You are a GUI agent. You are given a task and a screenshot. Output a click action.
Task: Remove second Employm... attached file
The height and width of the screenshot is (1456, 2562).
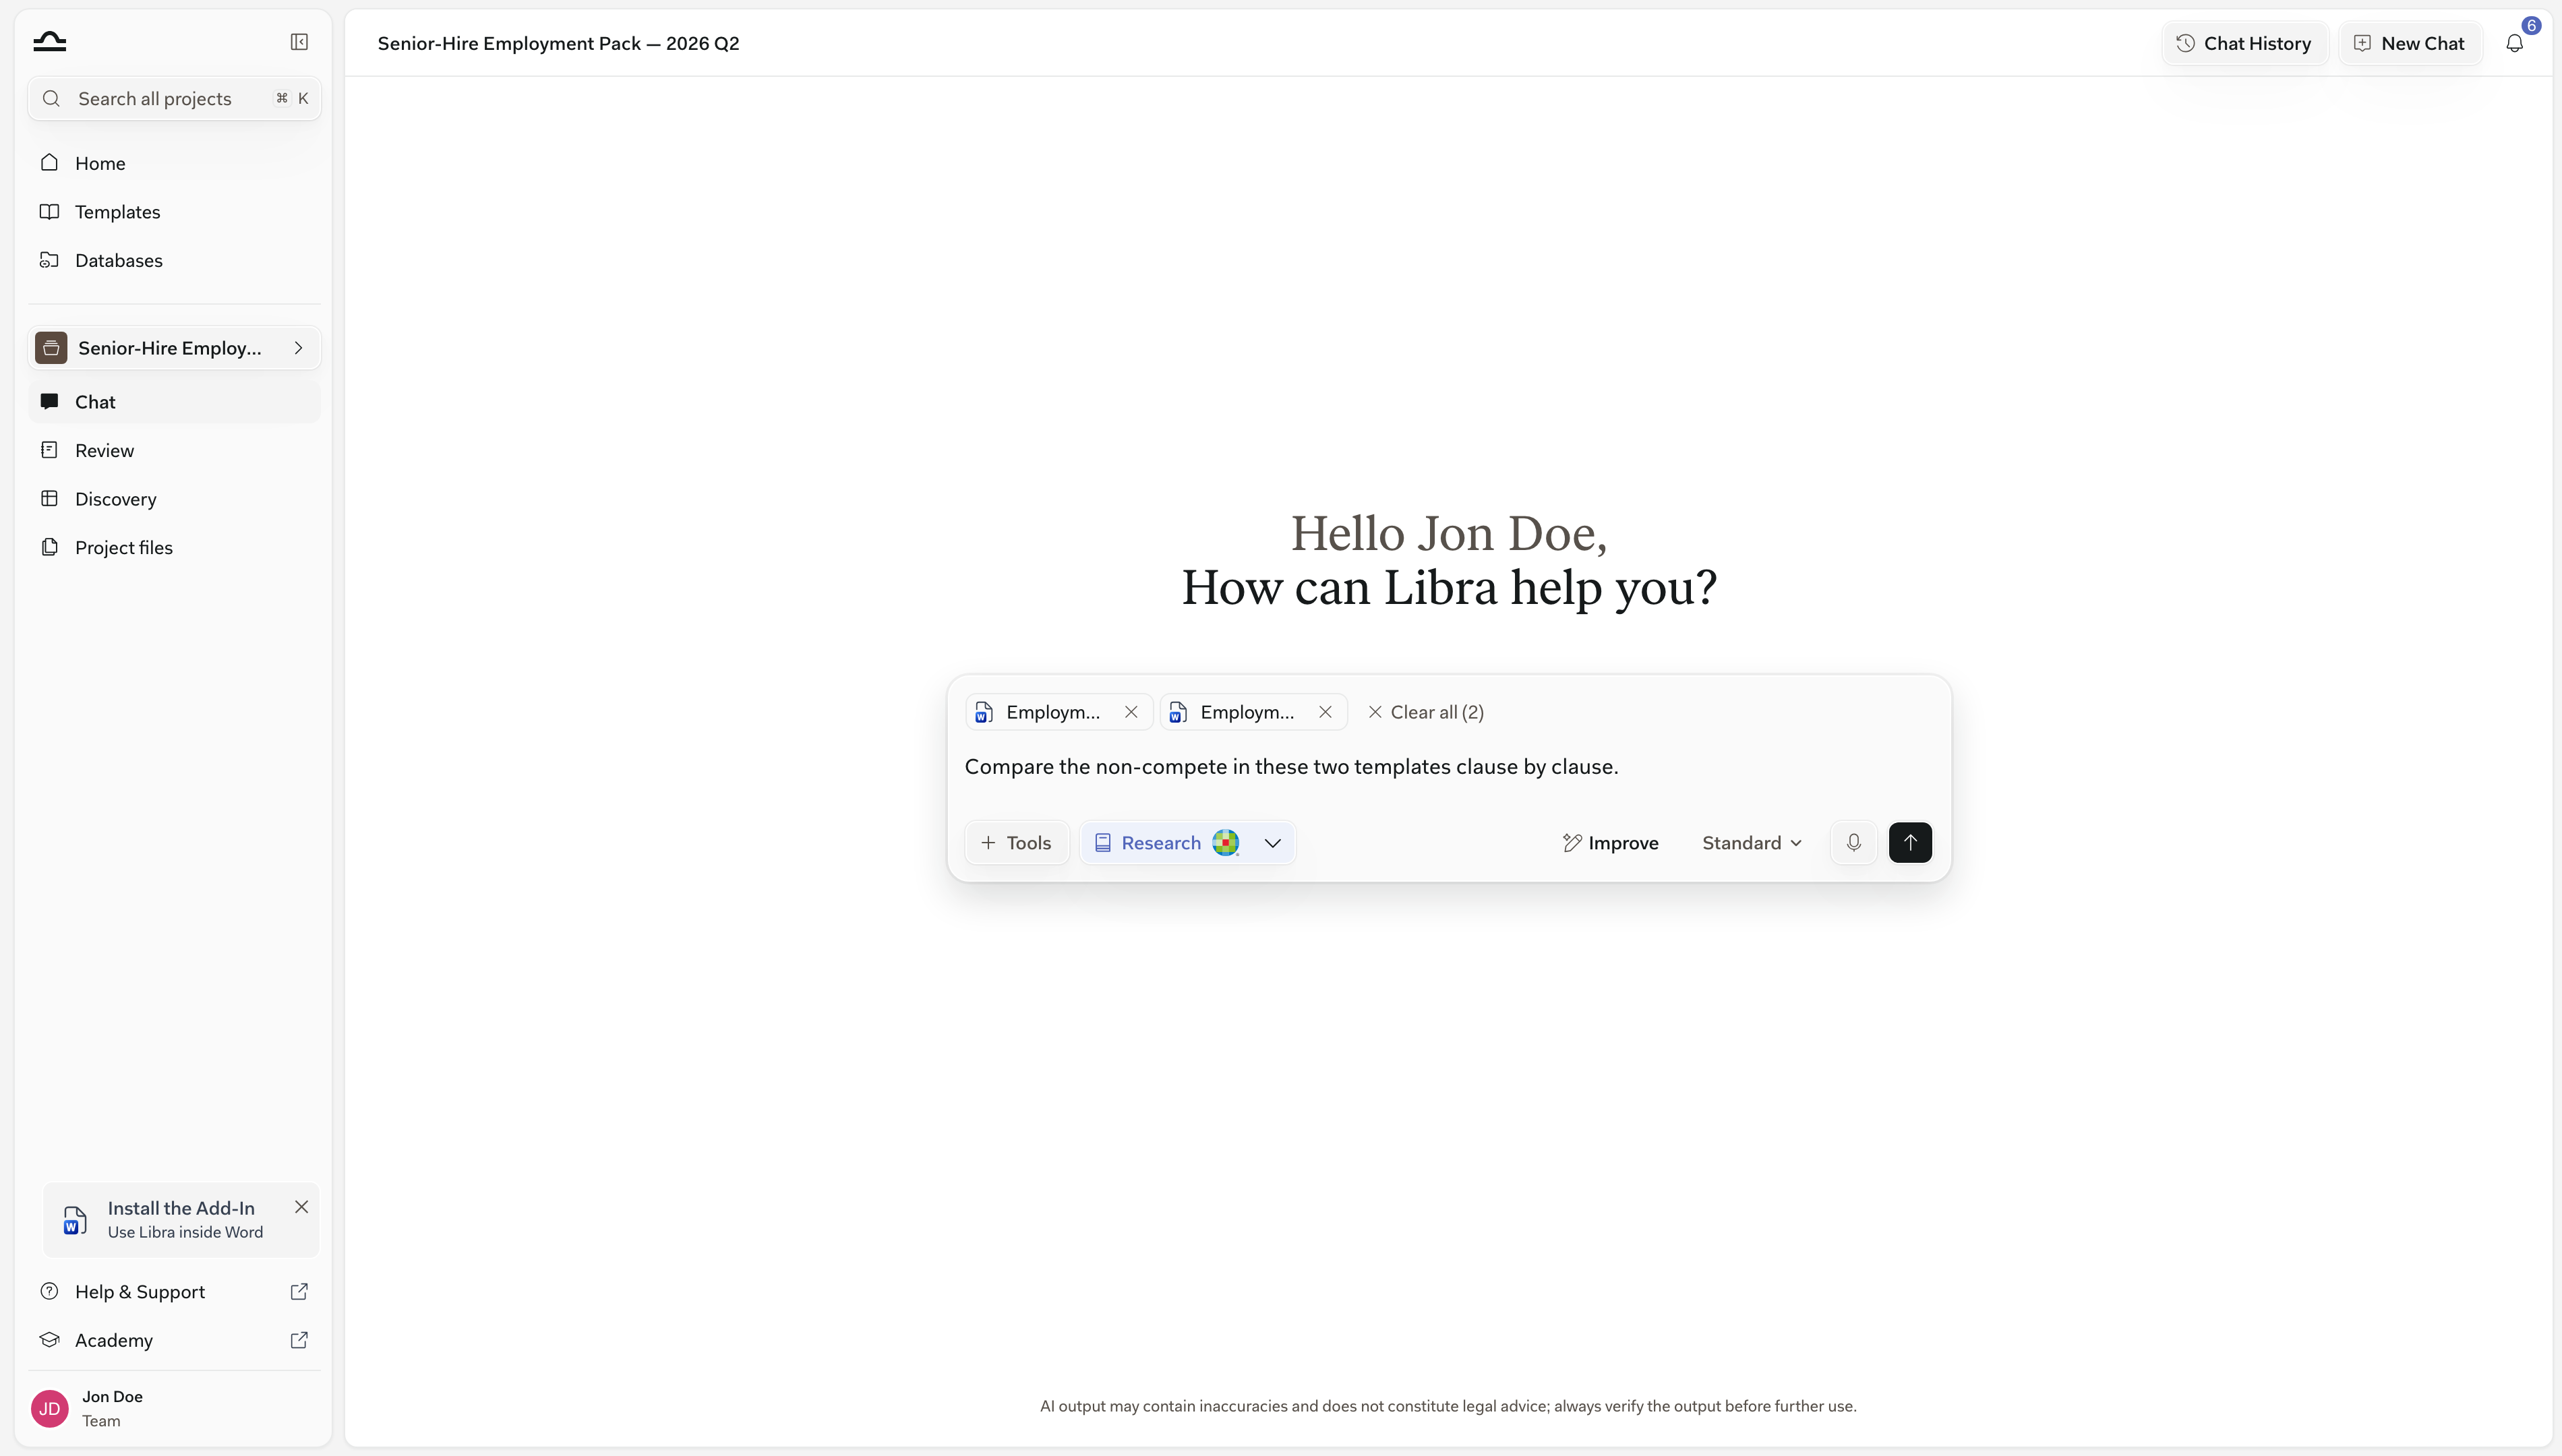coord(1325,712)
